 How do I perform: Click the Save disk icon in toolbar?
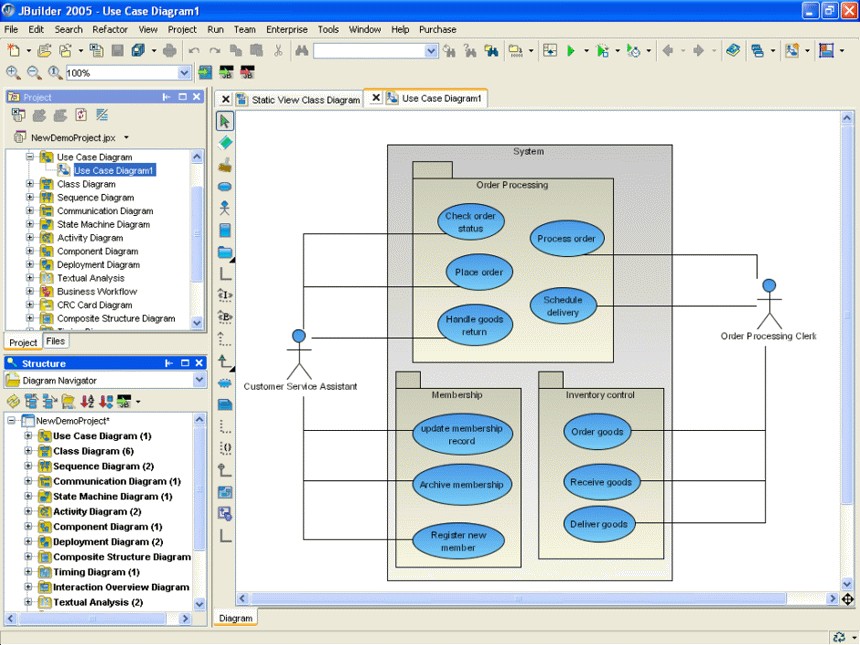pyautogui.click(x=117, y=50)
